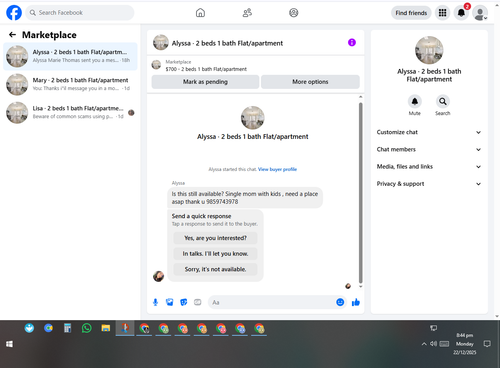500x368 pixels.
Task: Click the chat header title Alyssa listing
Action: tap(227, 43)
